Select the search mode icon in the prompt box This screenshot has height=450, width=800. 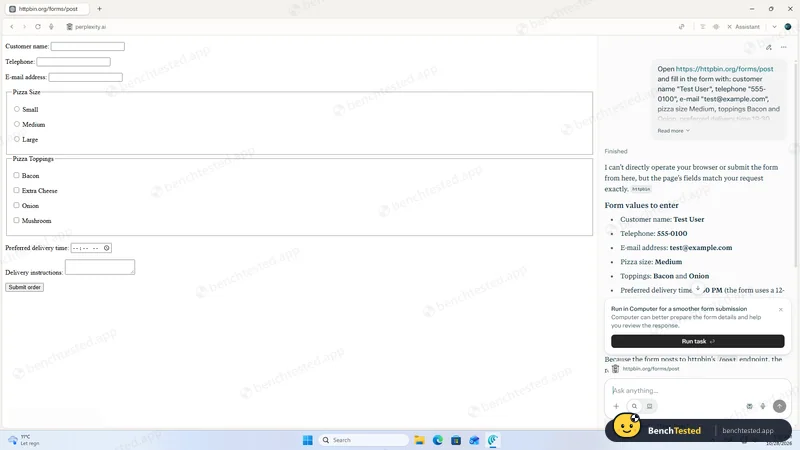tap(634, 406)
